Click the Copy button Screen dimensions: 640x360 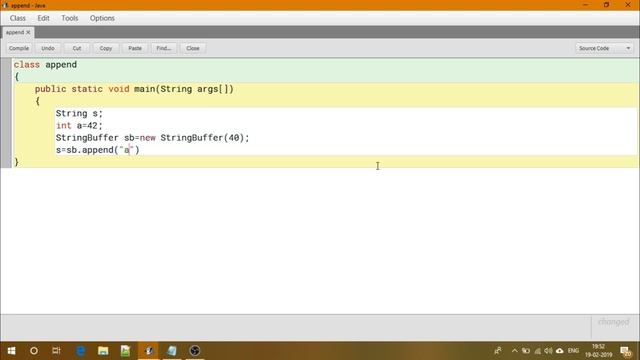point(106,48)
